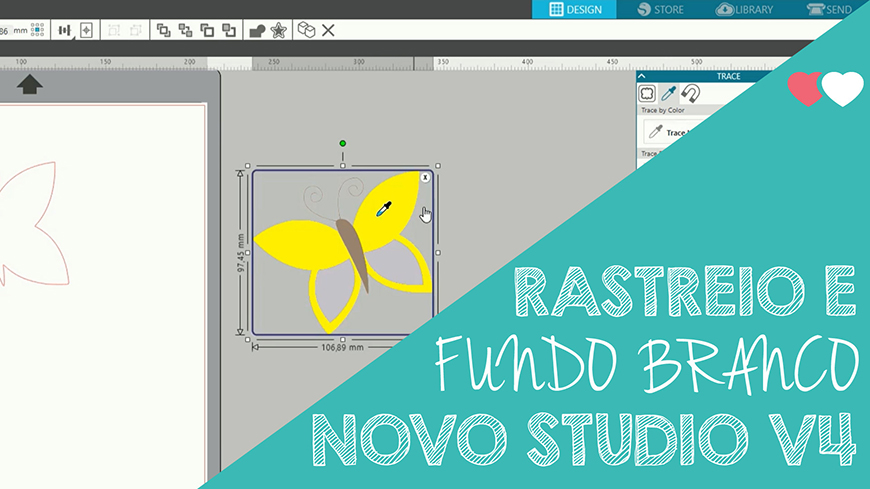870x489 pixels.
Task: Open the LIBRARY tab
Action: pos(745,9)
